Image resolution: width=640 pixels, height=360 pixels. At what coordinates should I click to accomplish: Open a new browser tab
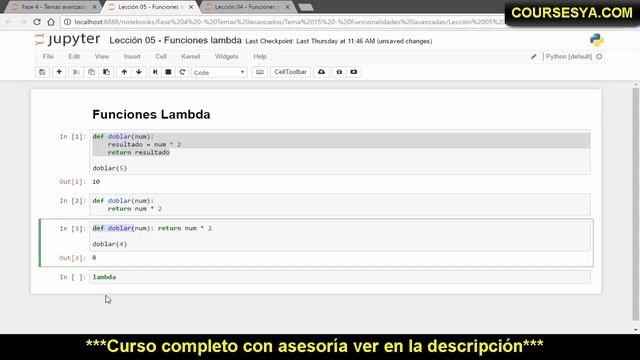tap(306, 7)
